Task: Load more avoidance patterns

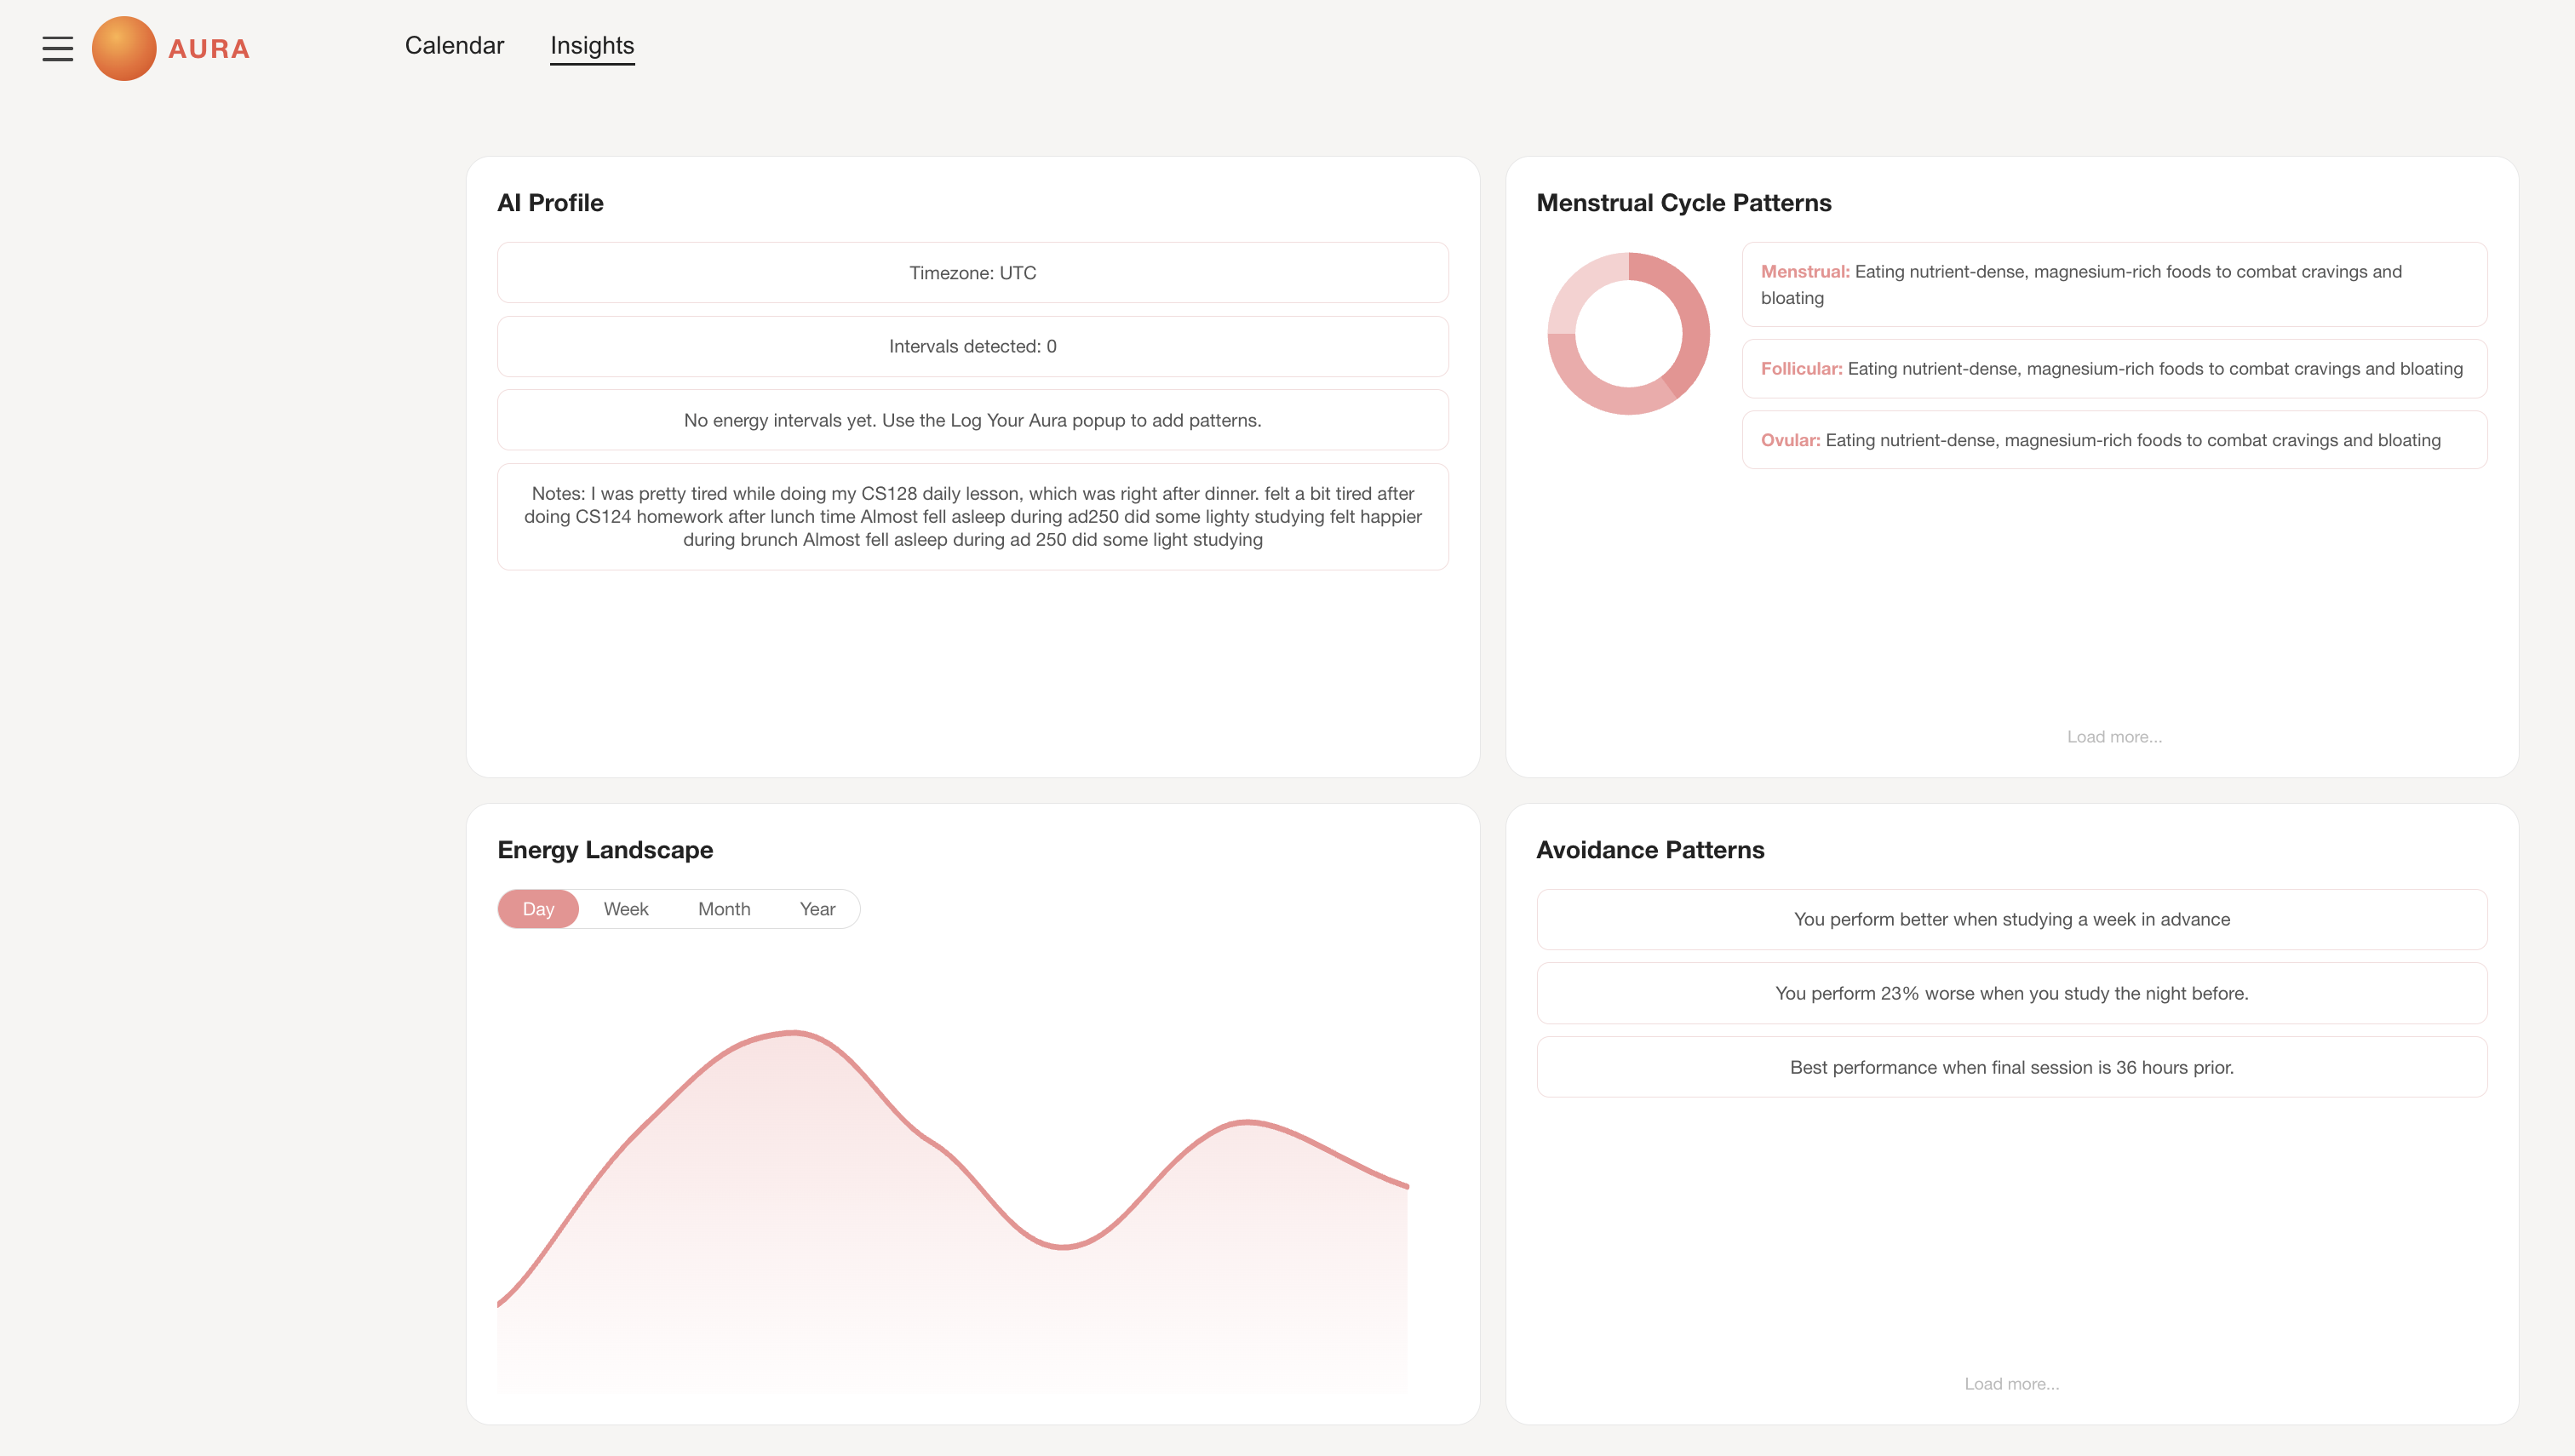Action: pyautogui.click(x=2011, y=1384)
